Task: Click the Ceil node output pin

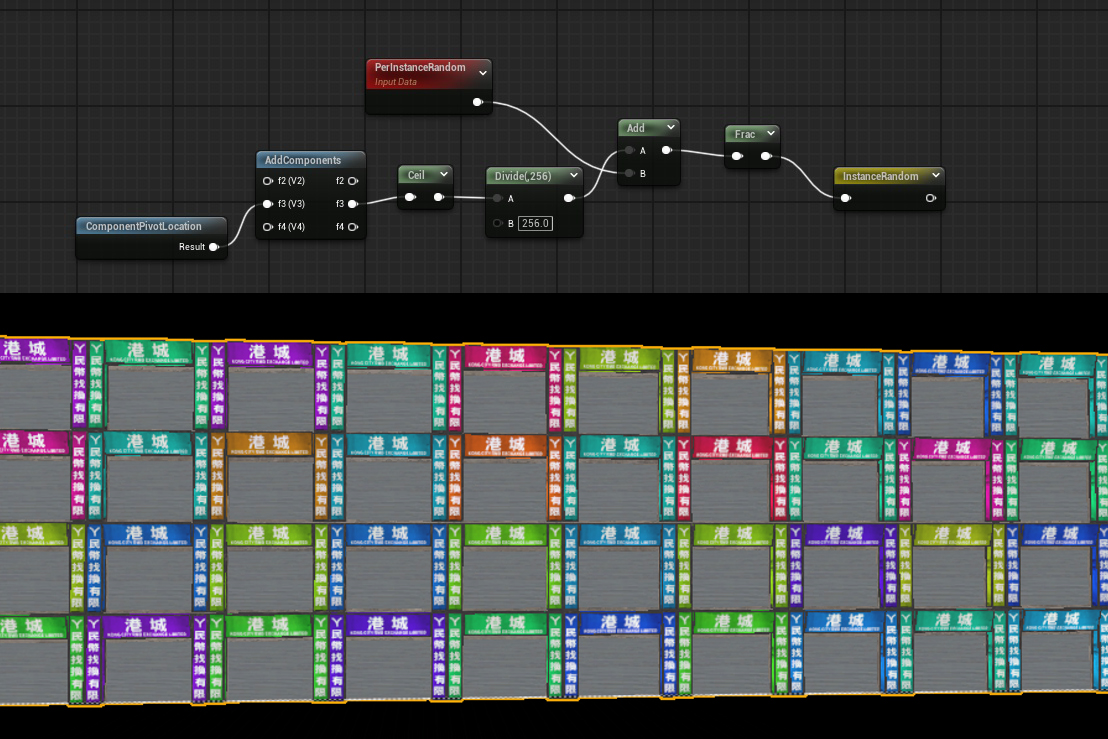Action: pos(438,198)
